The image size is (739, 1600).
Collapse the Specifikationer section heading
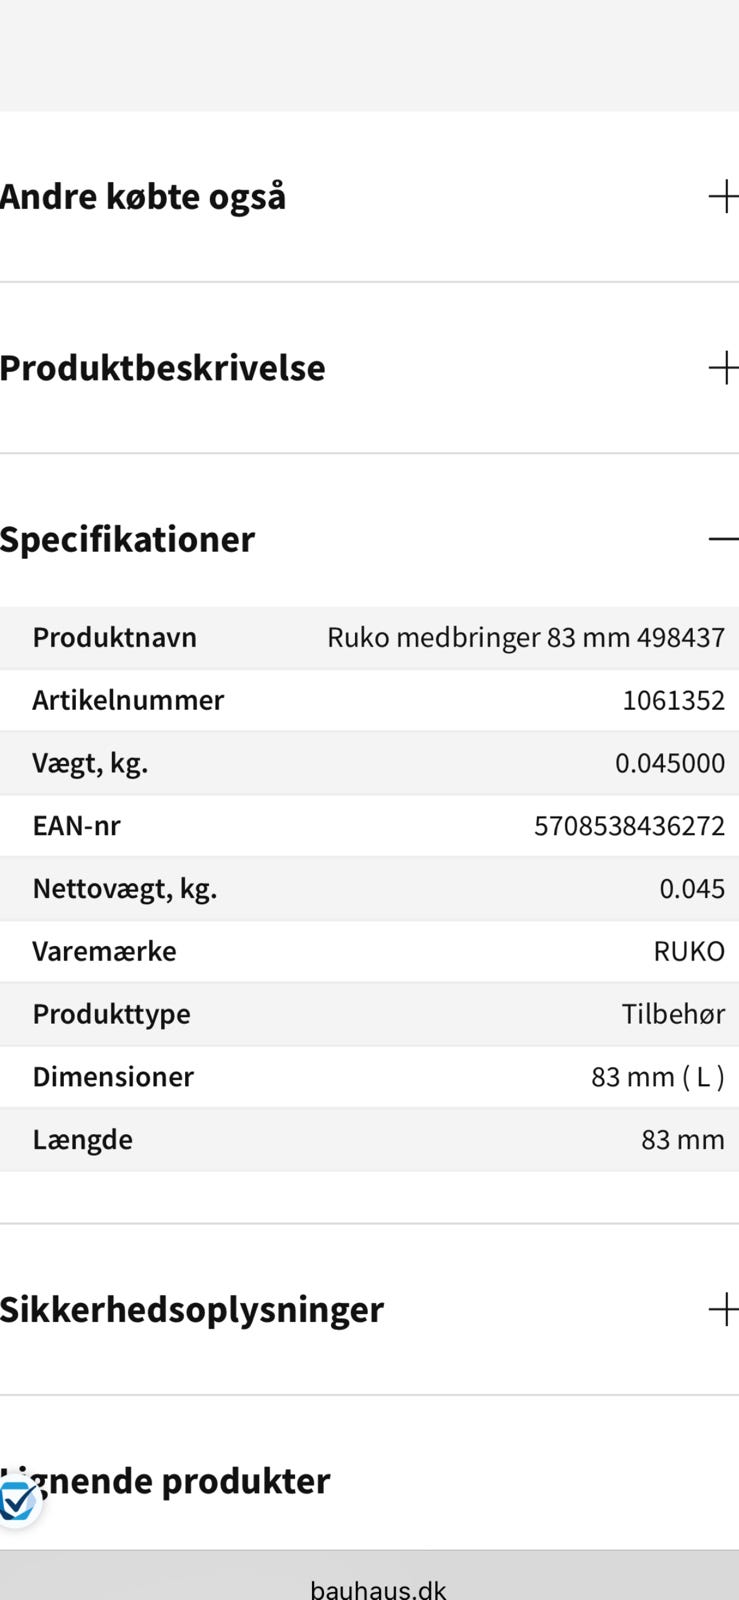(x=128, y=539)
